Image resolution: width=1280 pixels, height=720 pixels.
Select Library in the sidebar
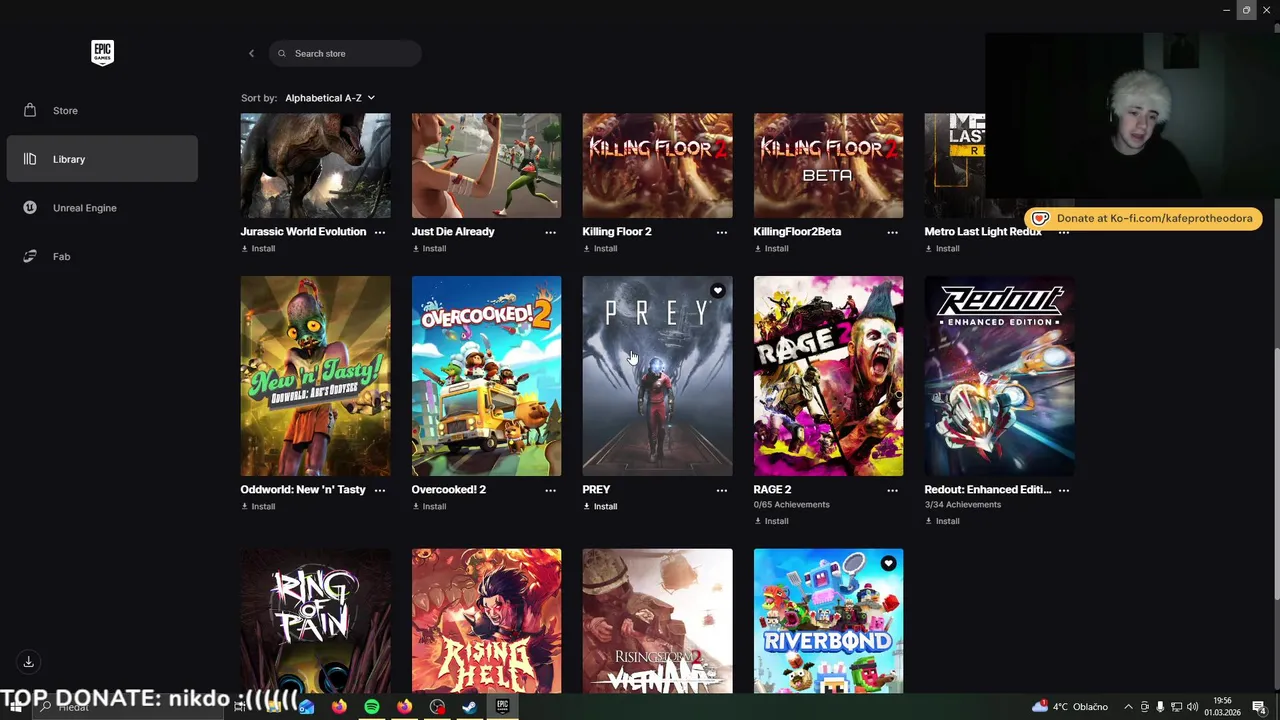[x=102, y=159]
